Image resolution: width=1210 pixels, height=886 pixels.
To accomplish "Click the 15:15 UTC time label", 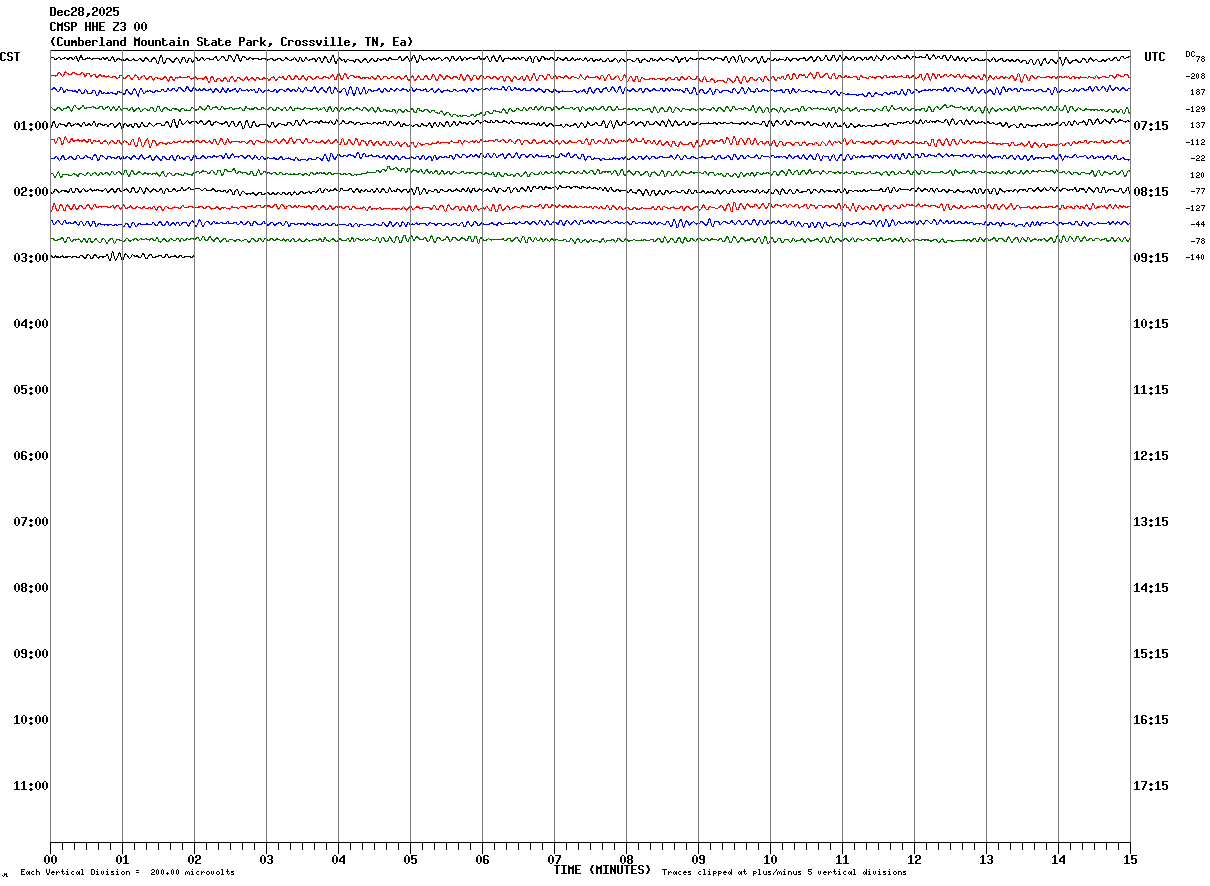I will [1151, 654].
